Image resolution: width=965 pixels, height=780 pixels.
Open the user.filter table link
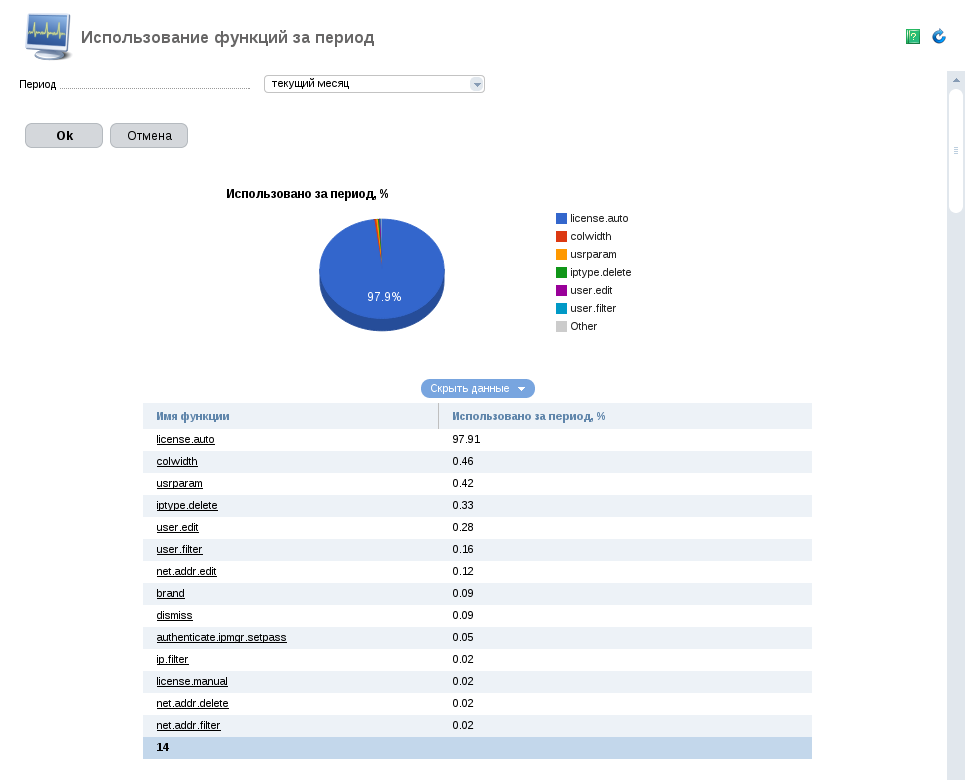[179, 550]
